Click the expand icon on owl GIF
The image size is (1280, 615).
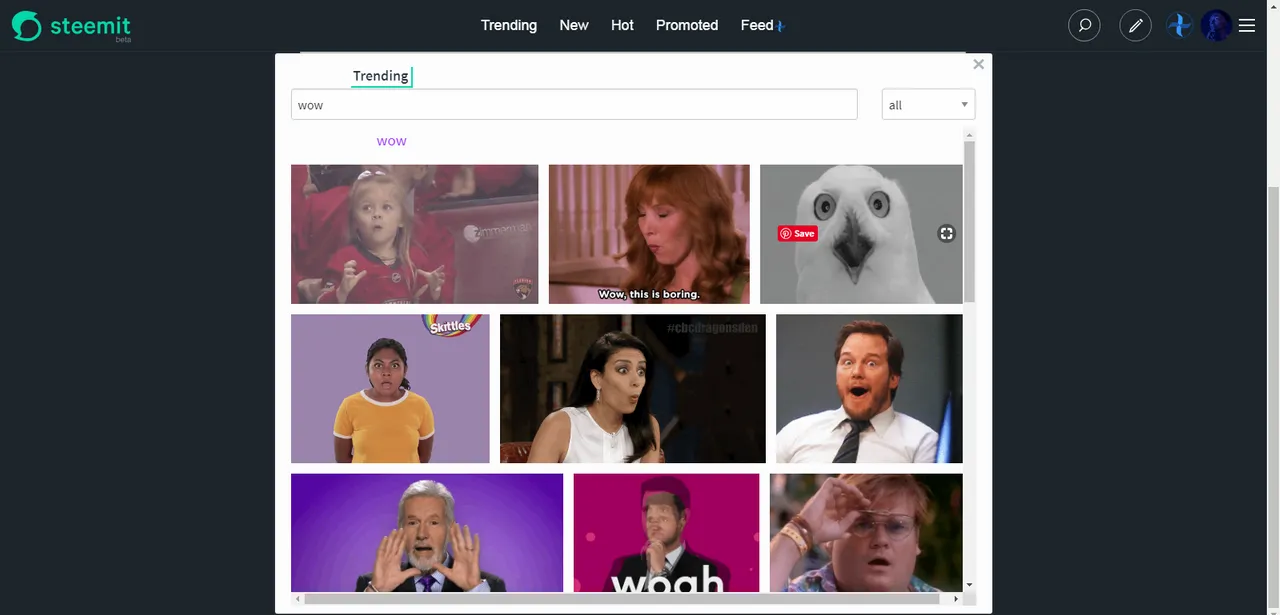point(946,233)
